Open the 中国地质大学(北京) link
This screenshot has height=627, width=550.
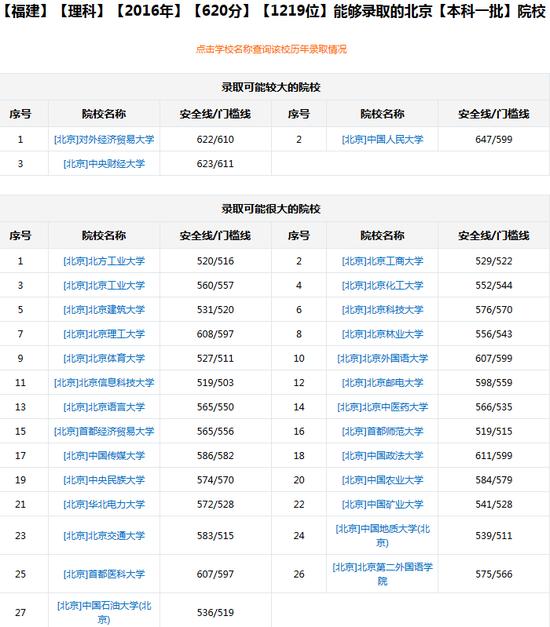pos(382,535)
